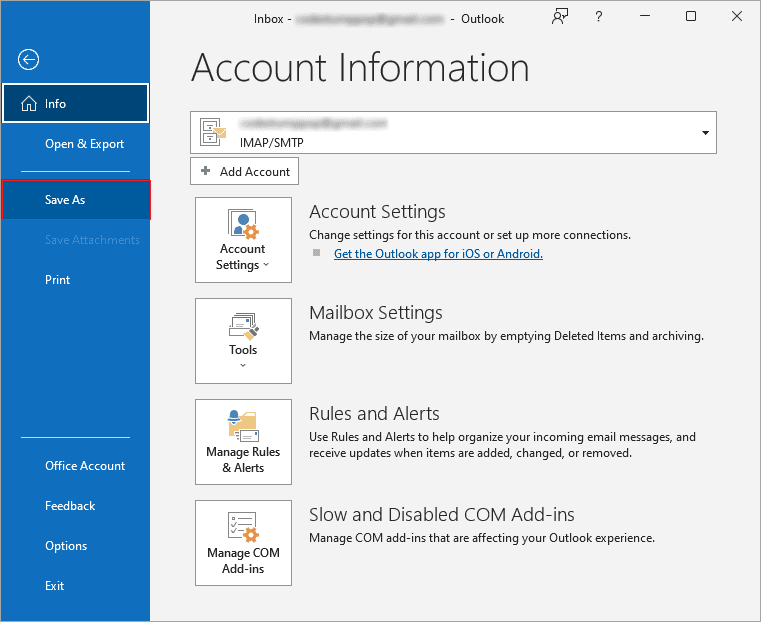Click Manage COM Add-ins button
This screenshot has height=622, width=761.
tap(243, 543)
